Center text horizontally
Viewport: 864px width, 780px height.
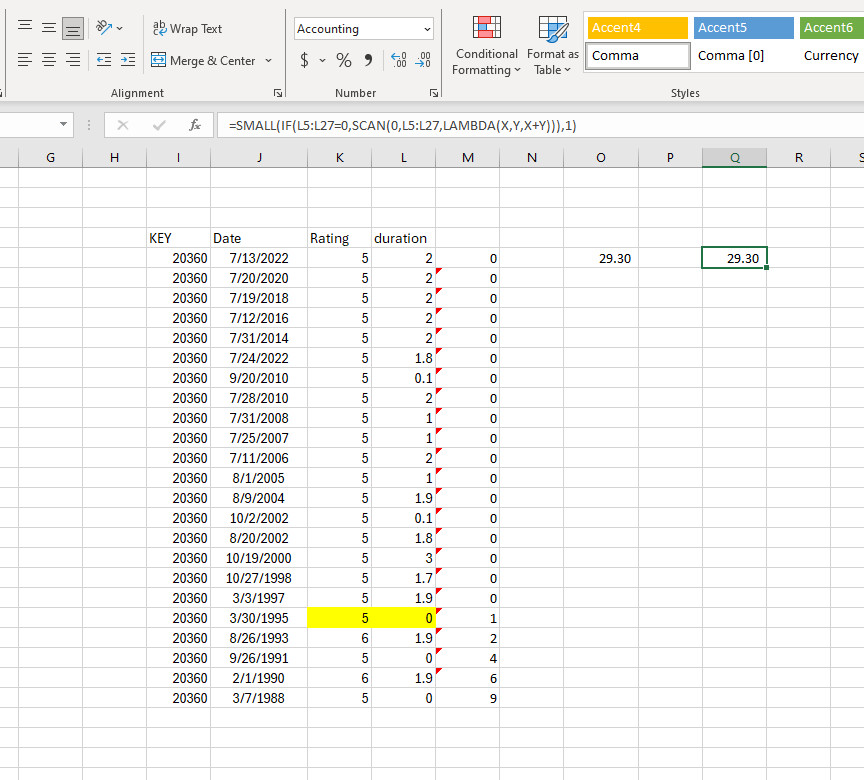tap(49, 59)
